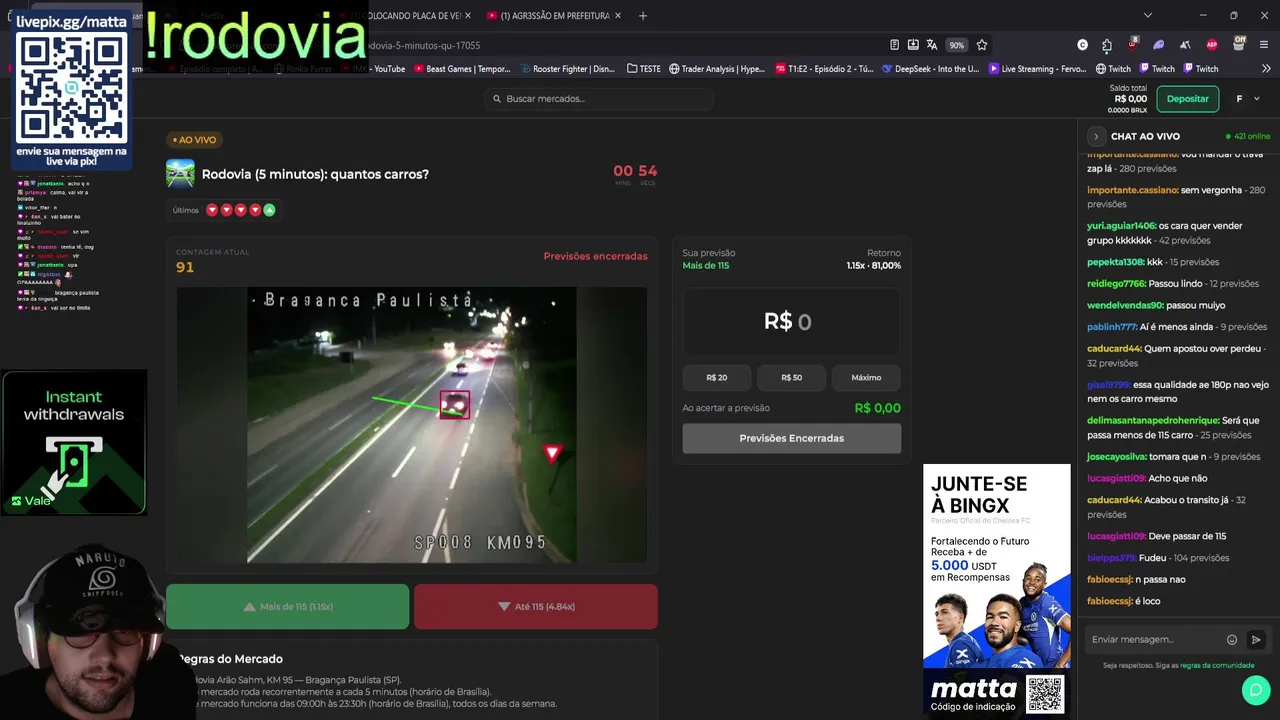The image size is (1280, 720).
Task: Open Live Streaming - Fervo bookmark
Action: (x=1037, y=69)
